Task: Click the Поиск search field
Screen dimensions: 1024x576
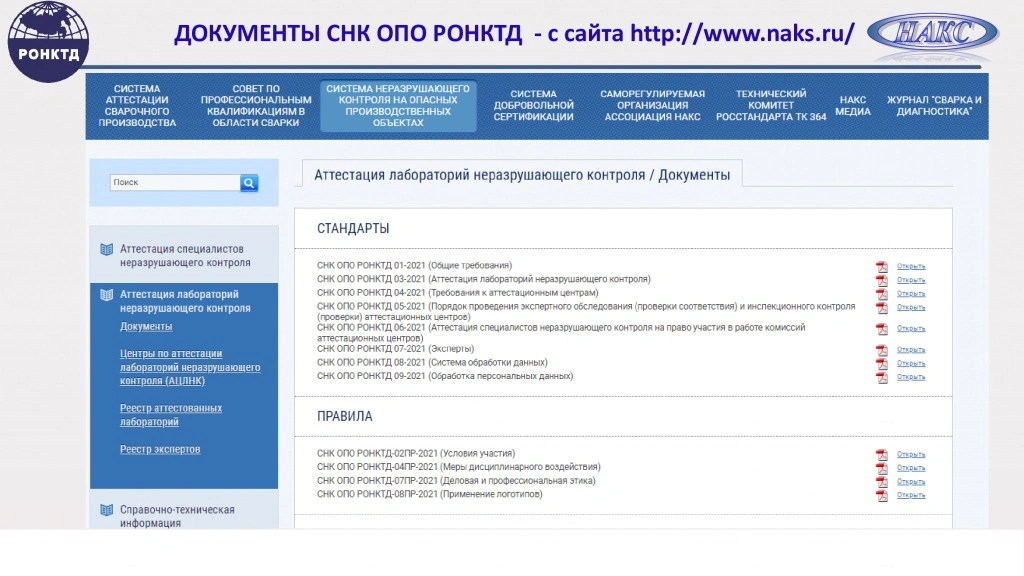Action: pos(175,183)
